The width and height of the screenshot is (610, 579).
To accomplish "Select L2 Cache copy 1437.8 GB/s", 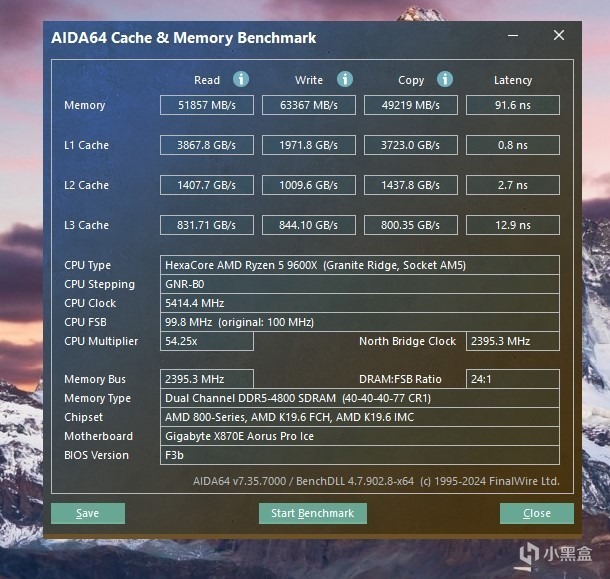I will coord(411,185).
